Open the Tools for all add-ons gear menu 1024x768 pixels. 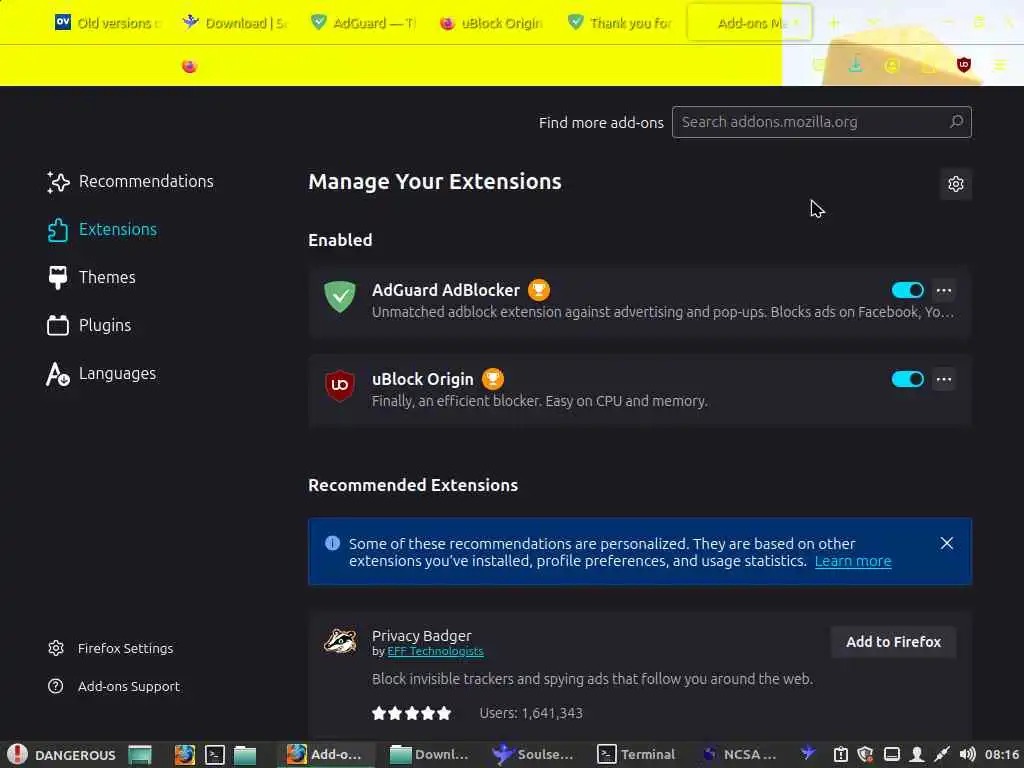click(955, 184)
